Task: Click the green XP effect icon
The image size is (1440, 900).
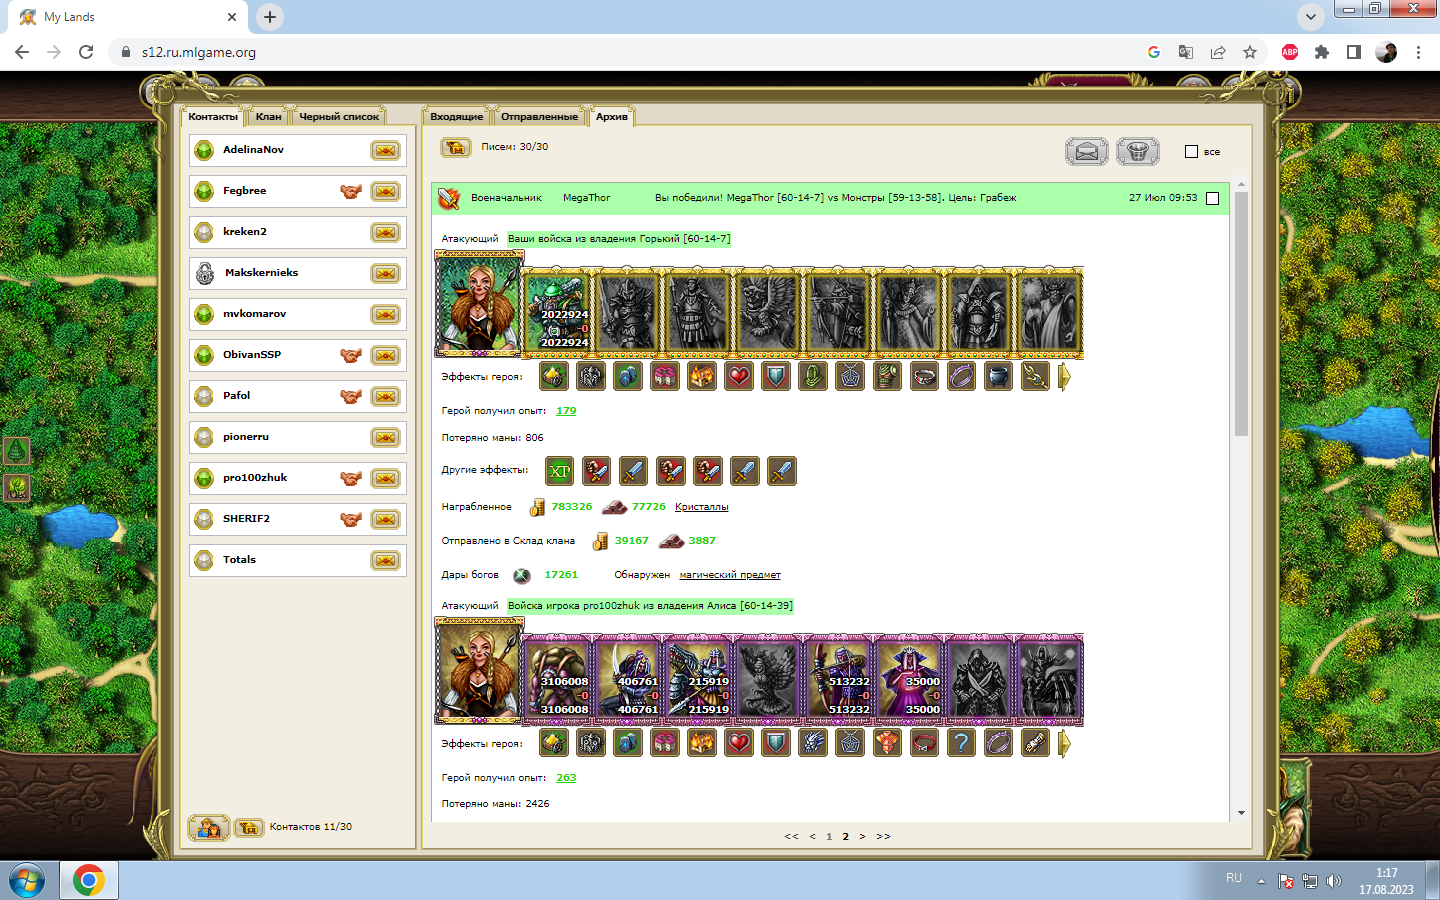Action: pyautogui.click(x=560, y=471)
